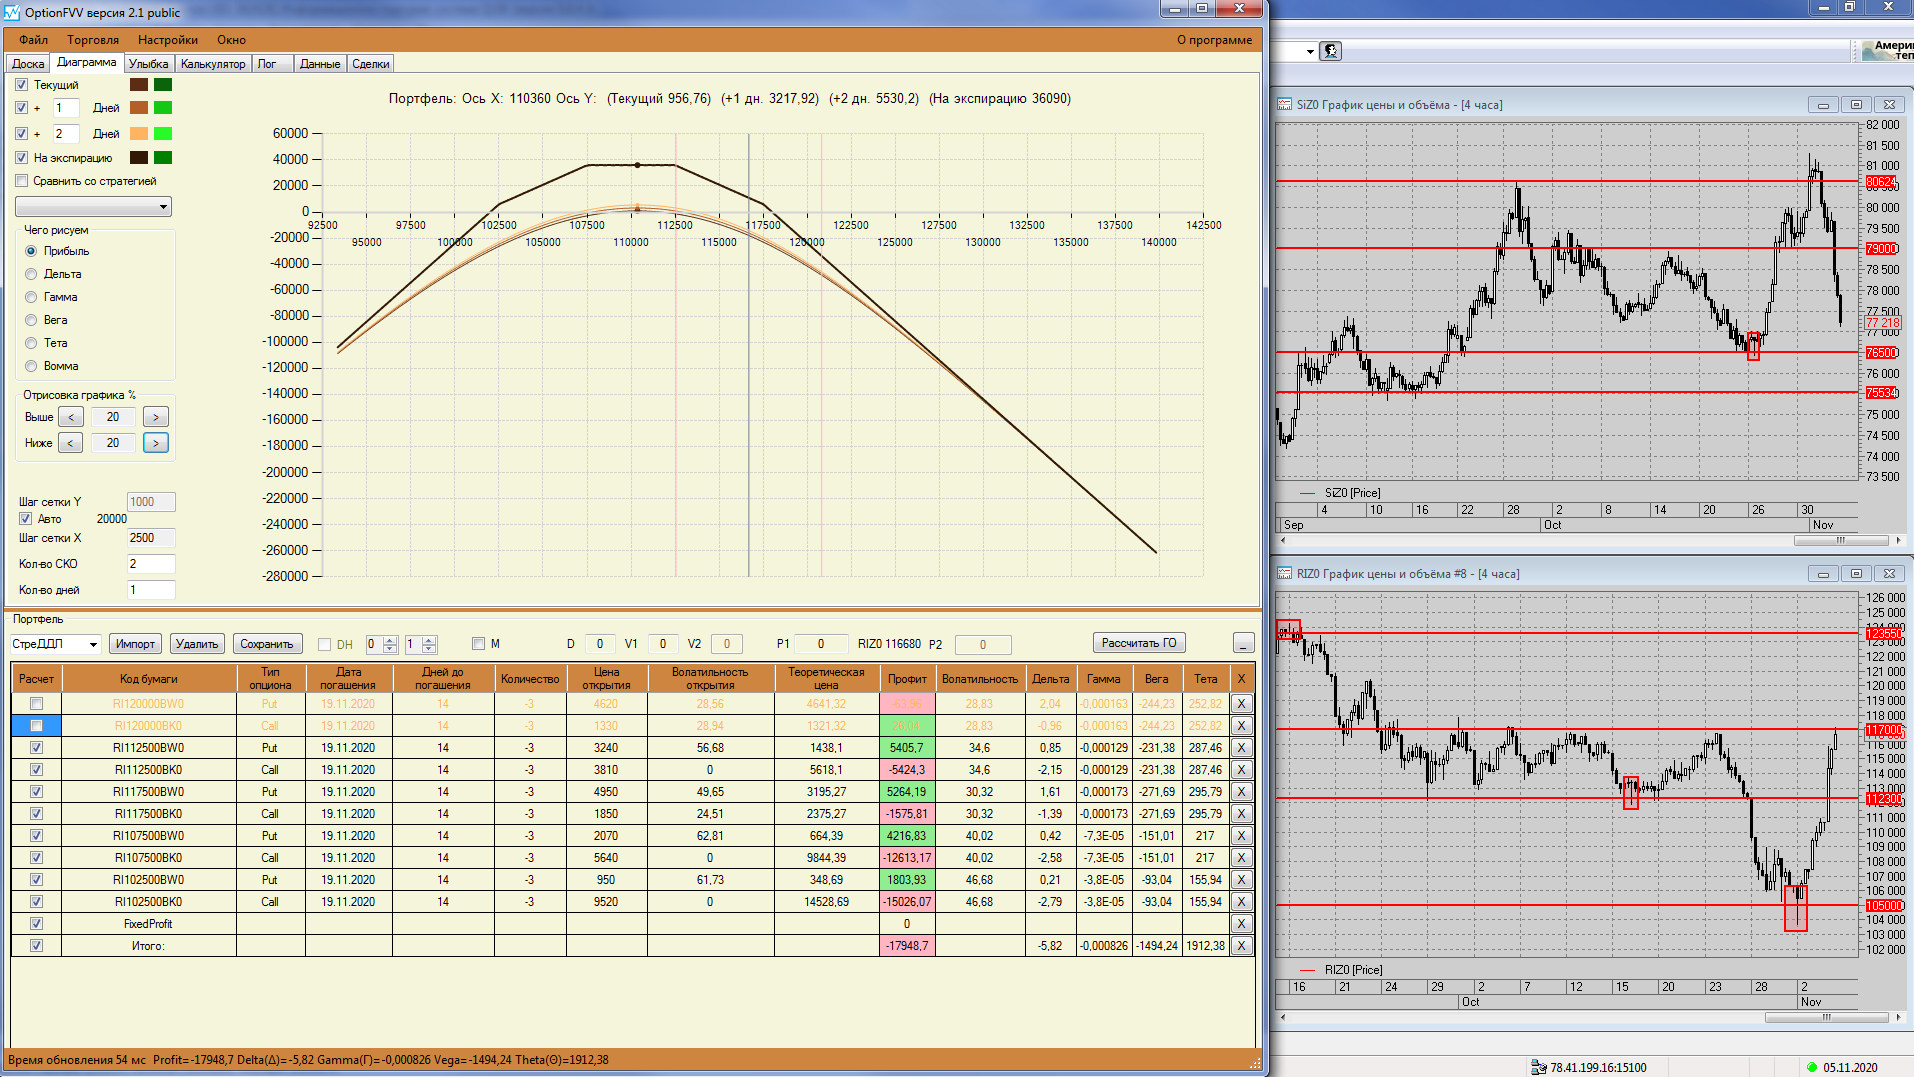This screenshot has width=1914, height=1077.
Task: Click the right arrow next to Выше
Action: click(x=156, y=417)
